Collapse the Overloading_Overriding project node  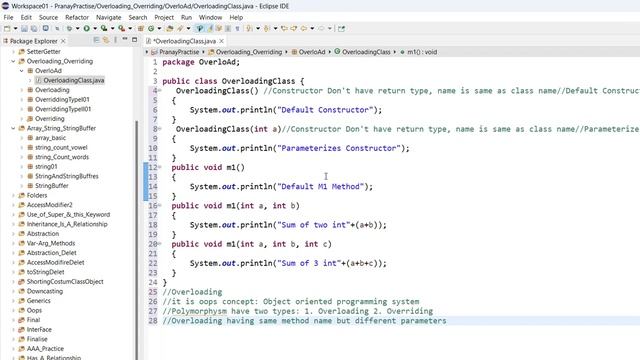pyautogui.click(x=13, y=61)
